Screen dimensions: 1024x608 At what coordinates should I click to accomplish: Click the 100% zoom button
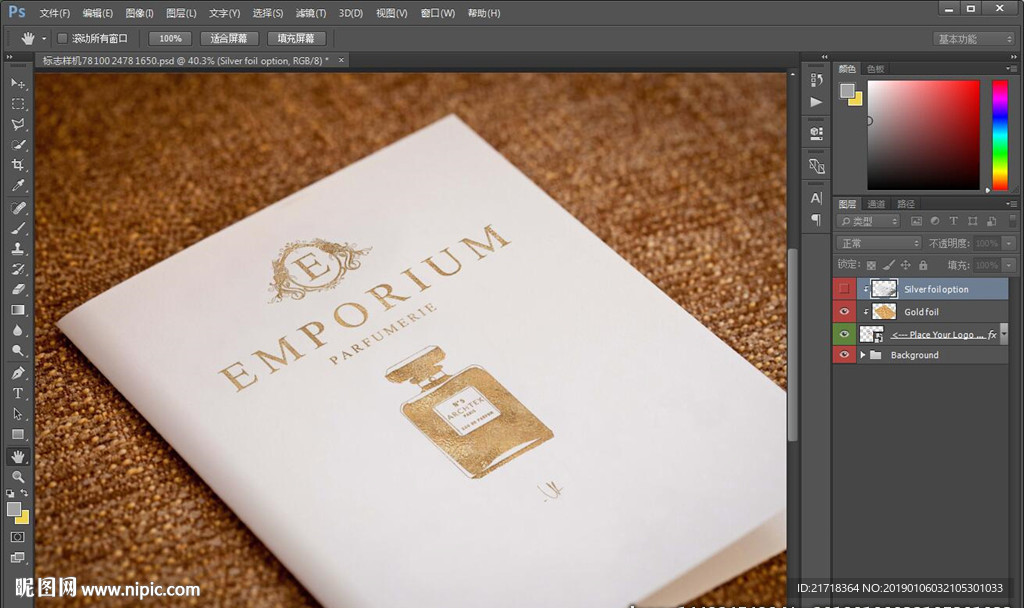click(170, 39)
